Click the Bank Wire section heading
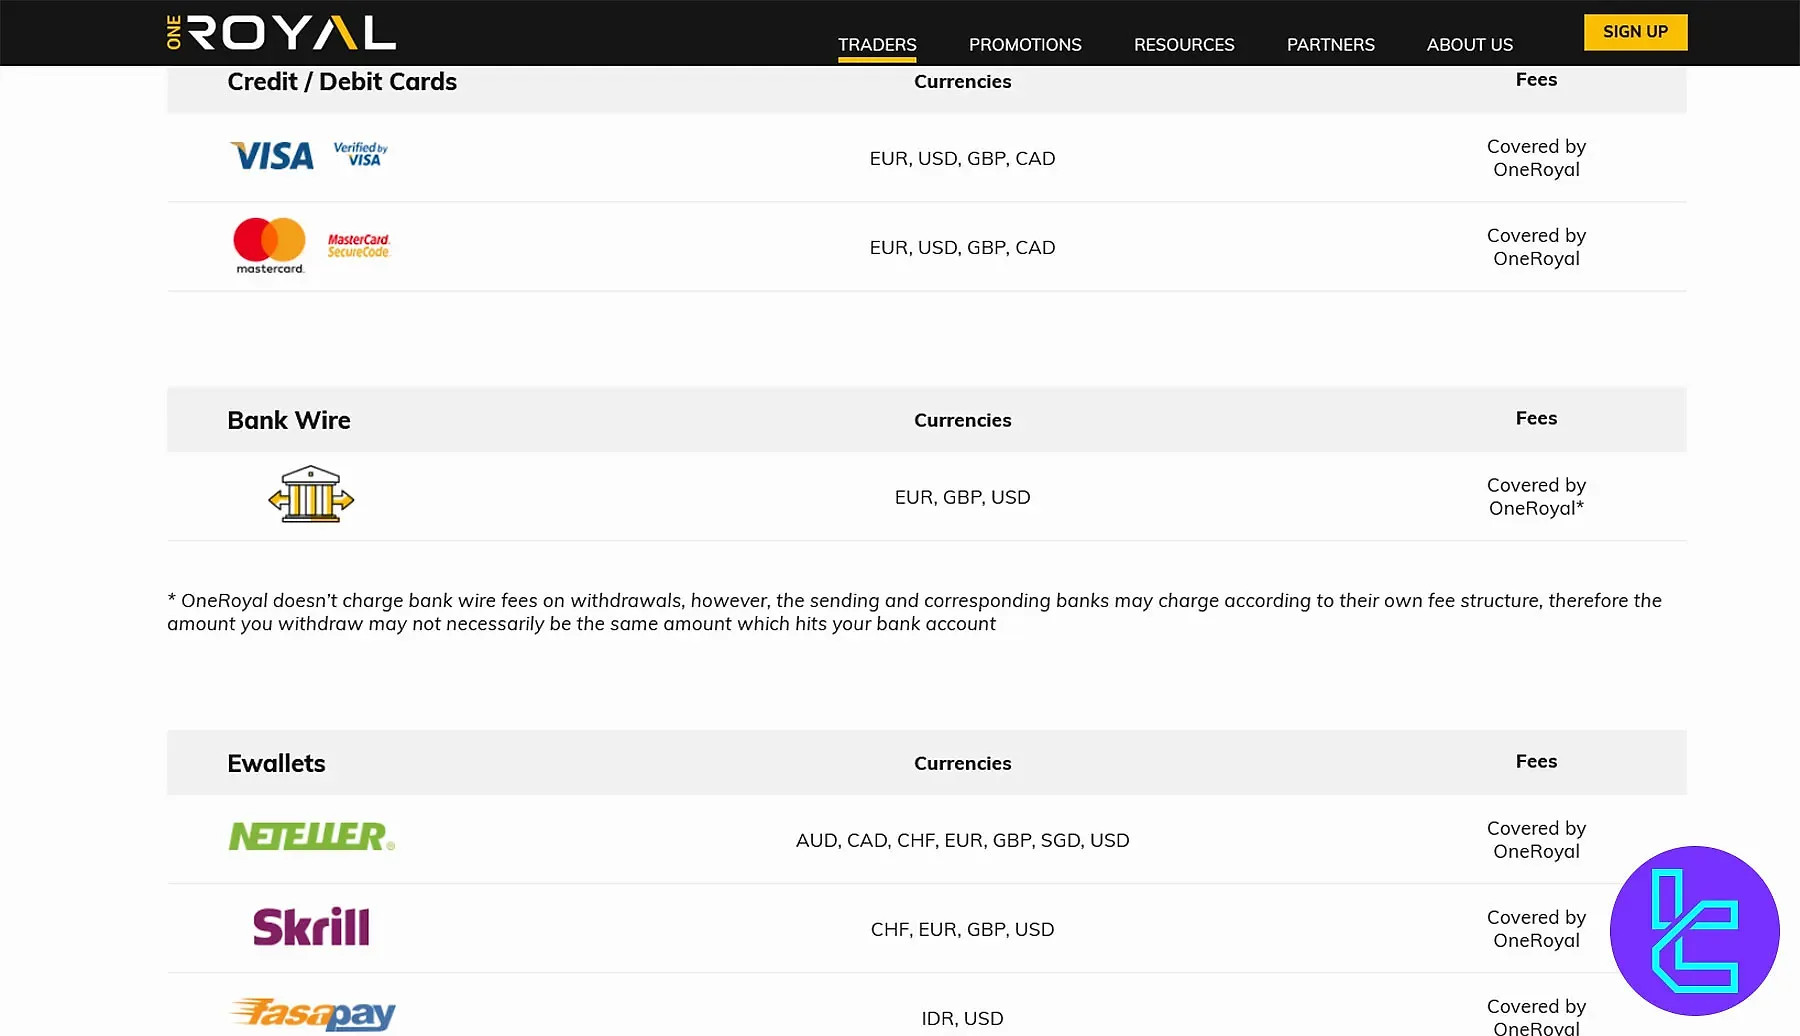Image resolution: width=1800 pixels, height=1036 pixels. (x=289, y=421)
